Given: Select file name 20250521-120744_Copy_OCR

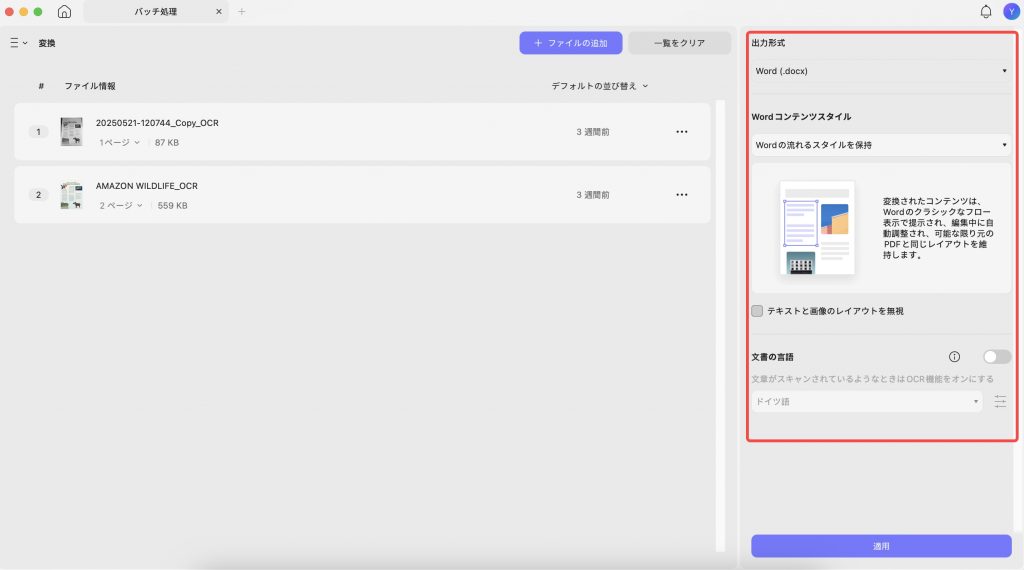Looking at the screenshot, I should click(157, 123).
